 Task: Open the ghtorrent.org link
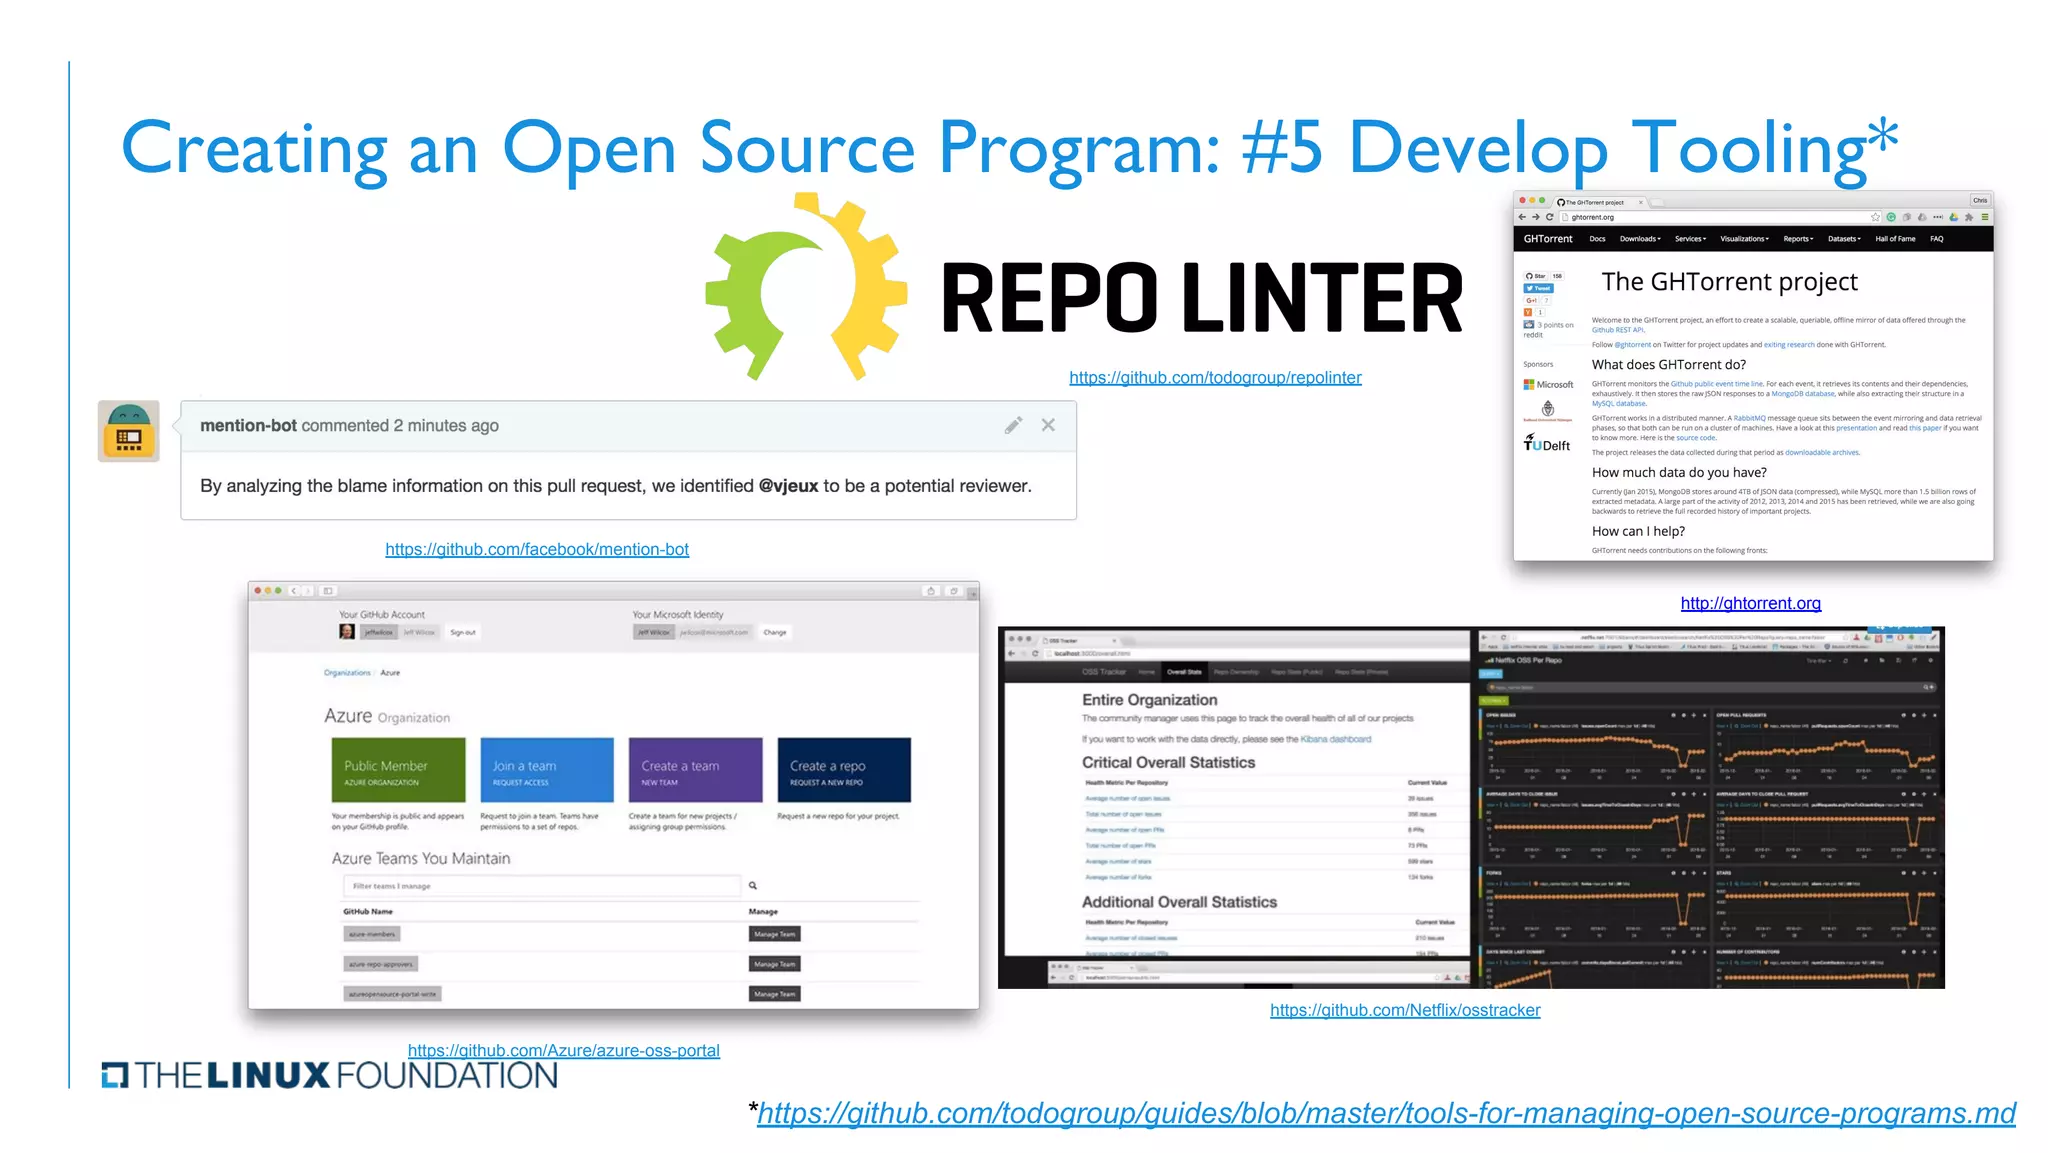1750,603
